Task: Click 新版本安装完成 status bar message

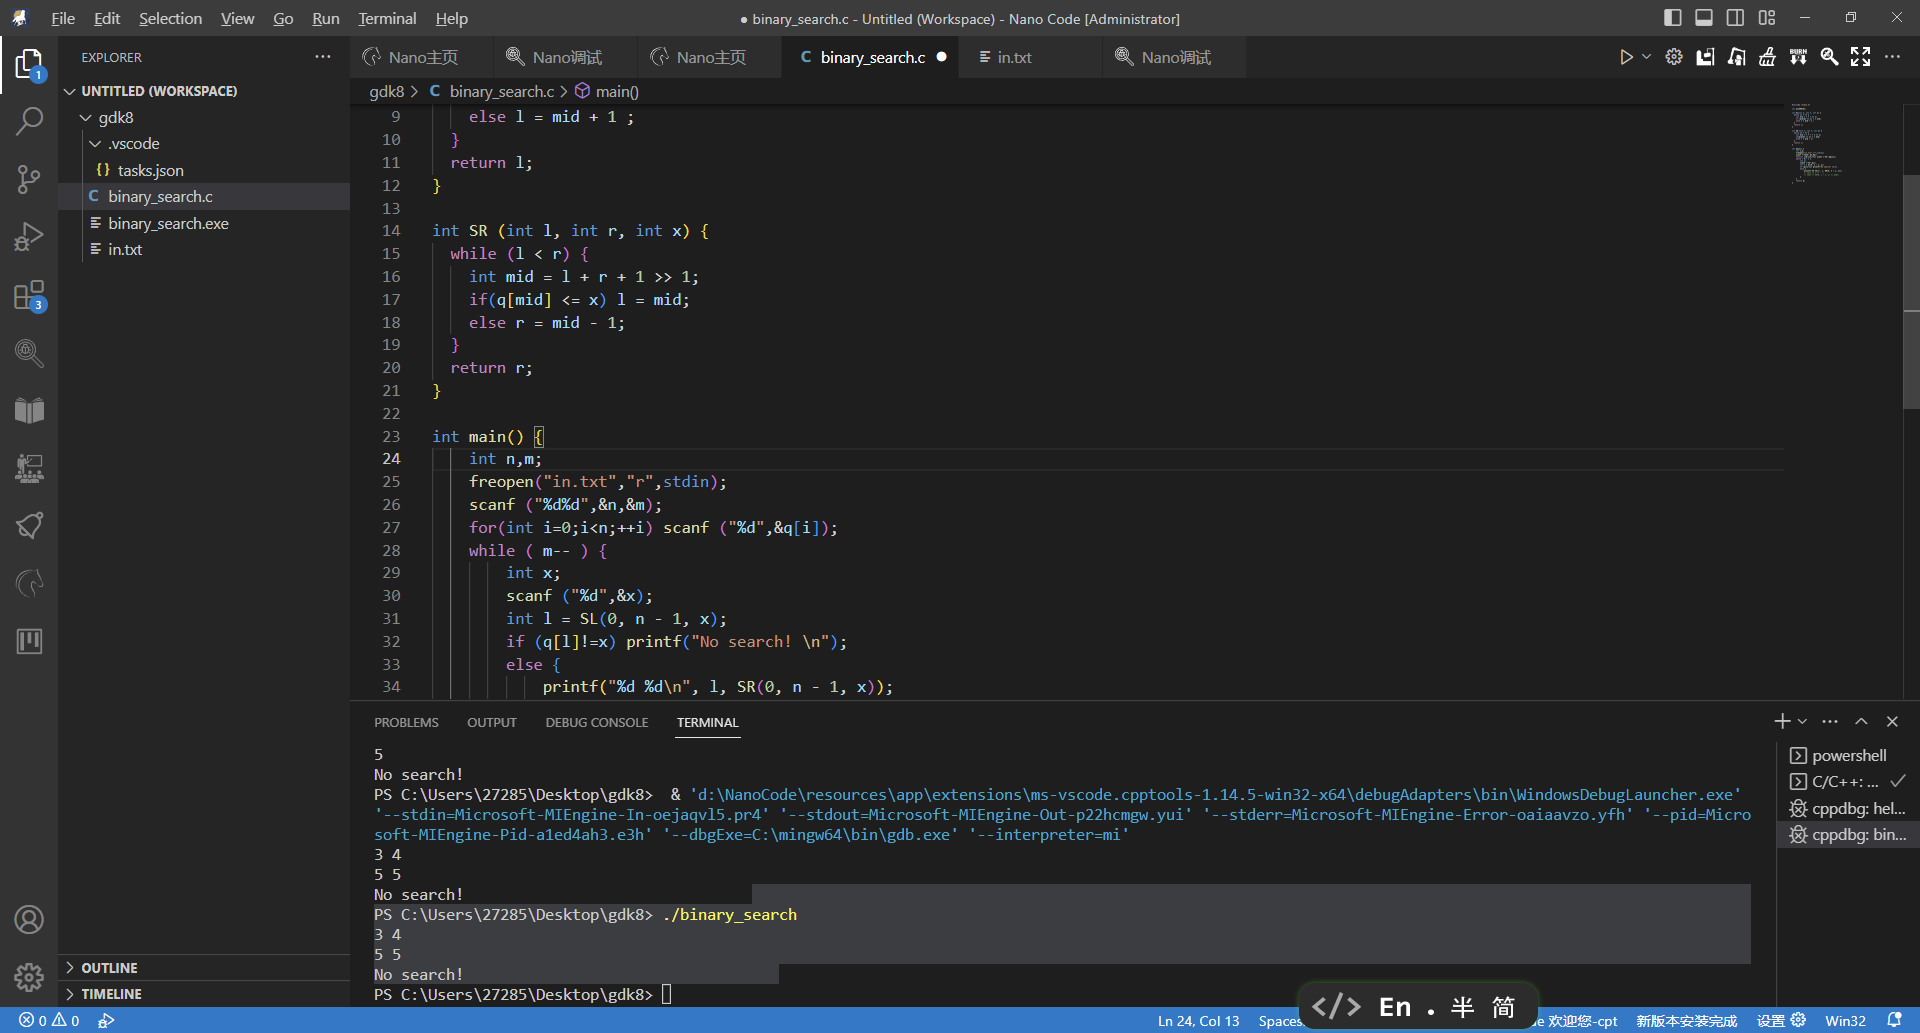Action: [1686, 1021]
